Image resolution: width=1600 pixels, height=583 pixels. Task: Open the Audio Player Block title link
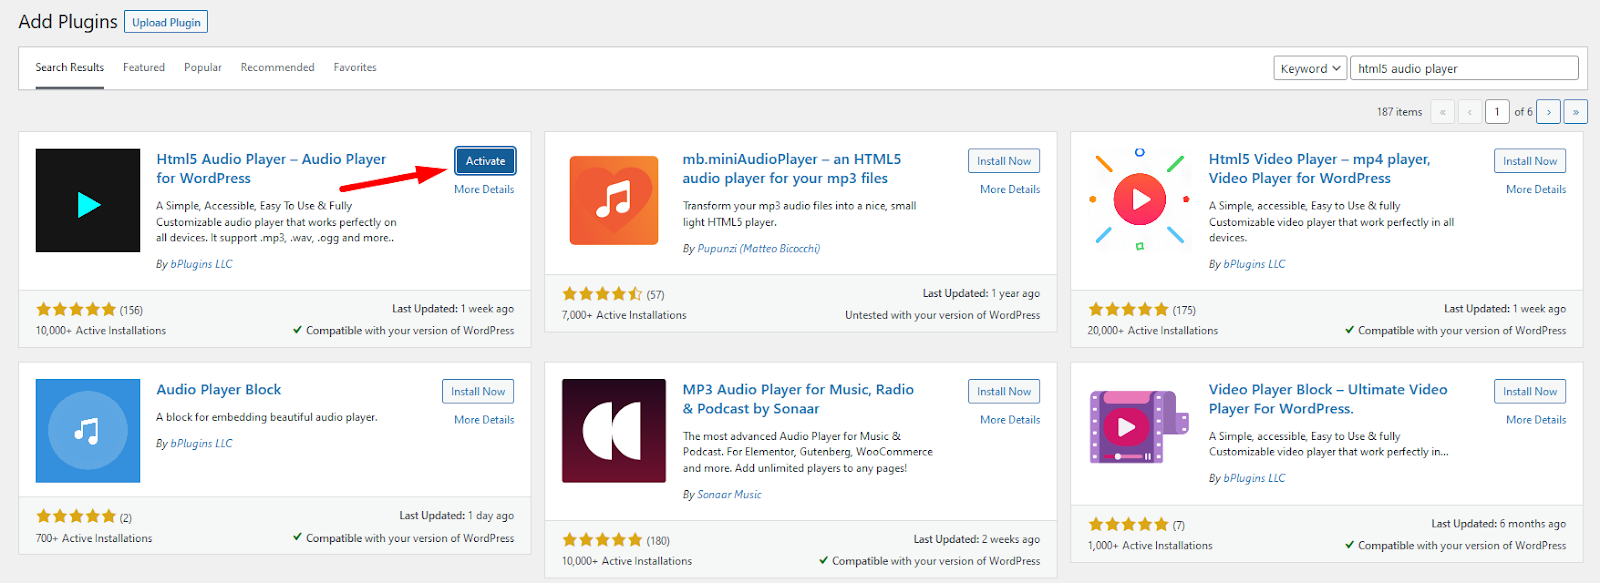point(219,390)
